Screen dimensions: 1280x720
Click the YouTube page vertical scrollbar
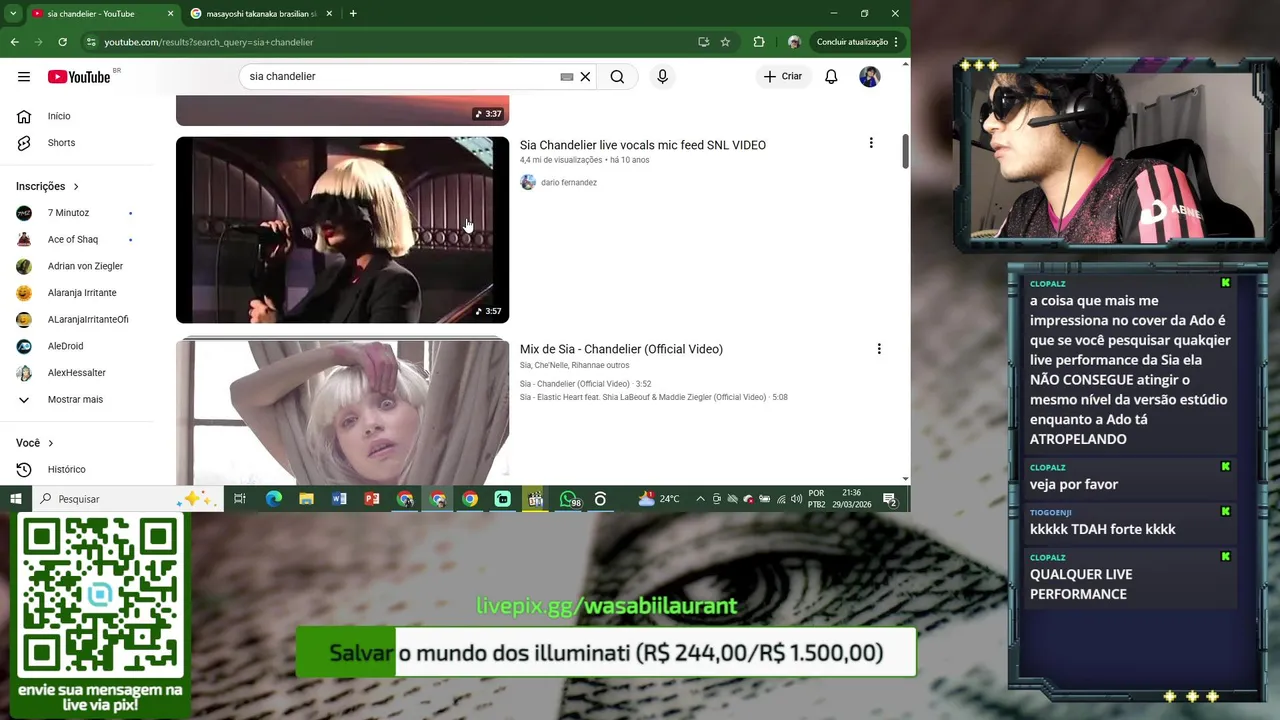coord(906,152)
